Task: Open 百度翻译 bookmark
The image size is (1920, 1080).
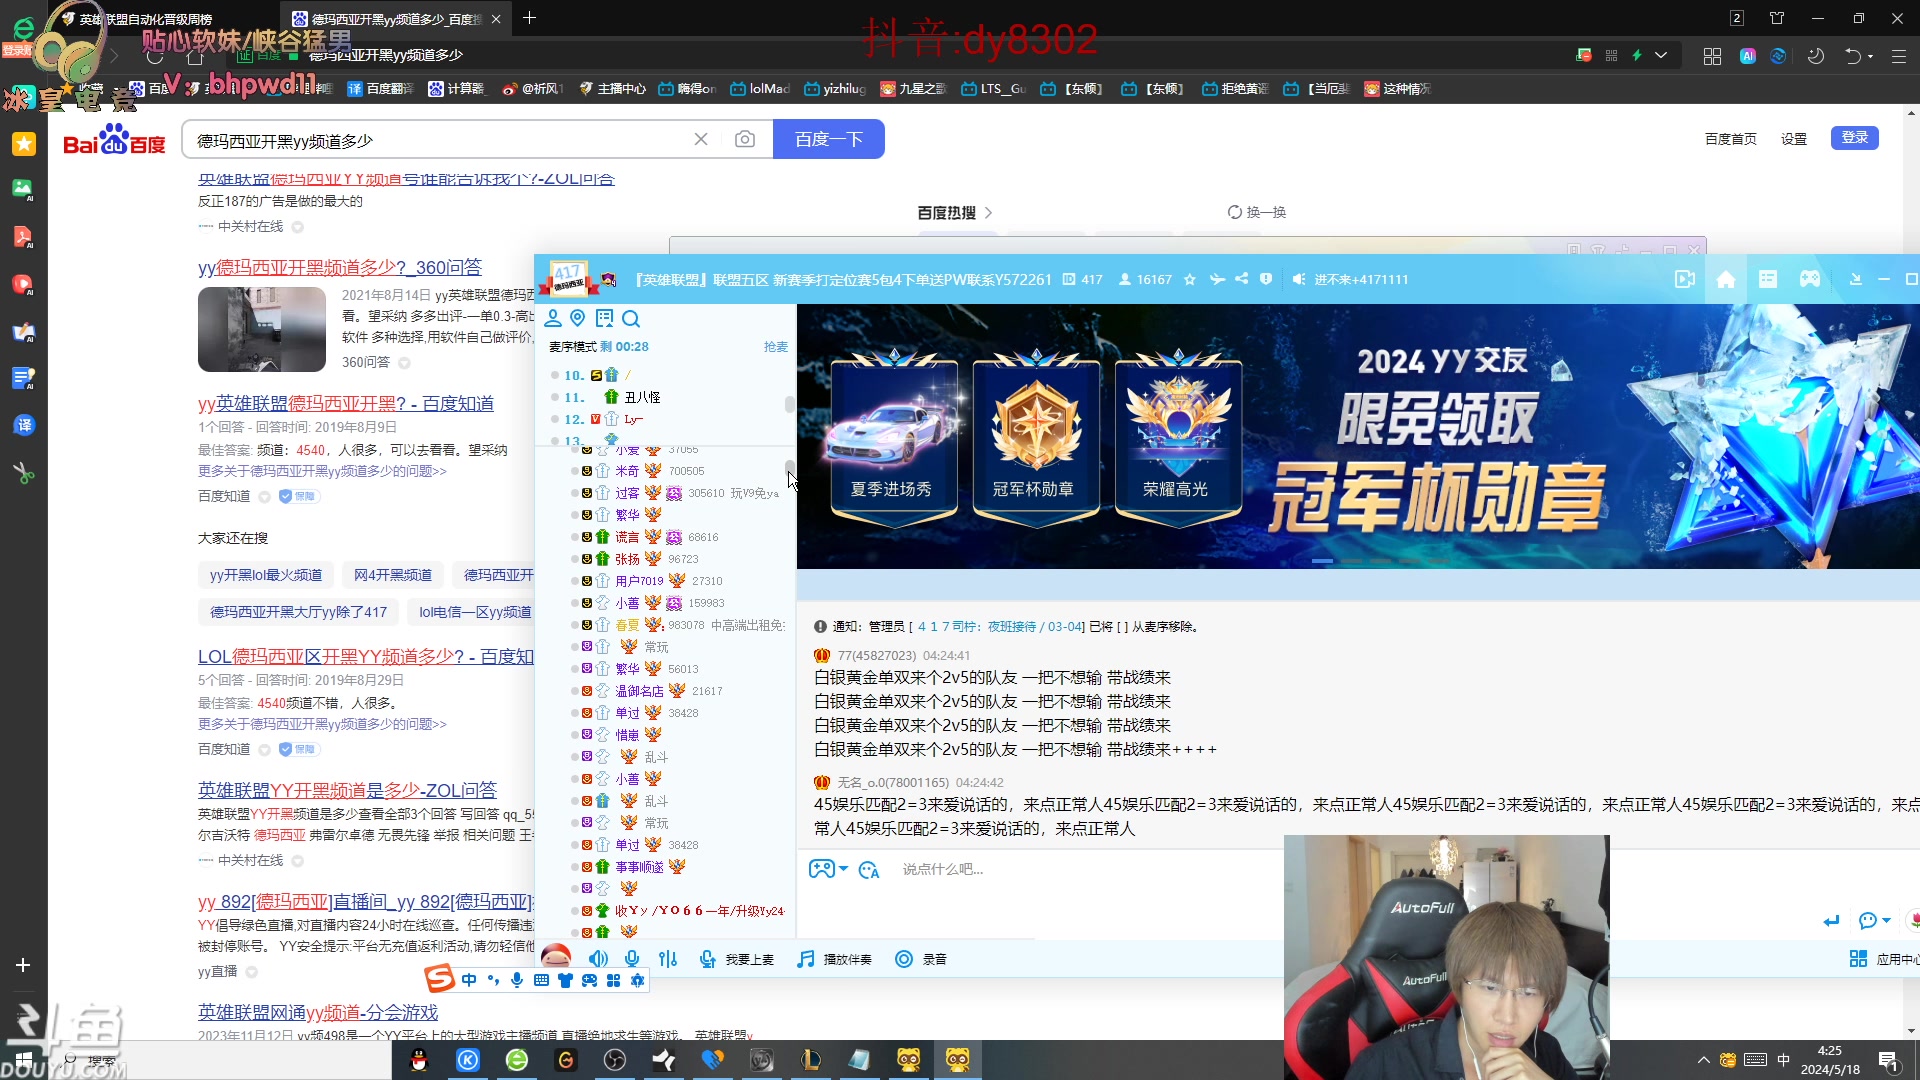Action: tap(380, 89)
